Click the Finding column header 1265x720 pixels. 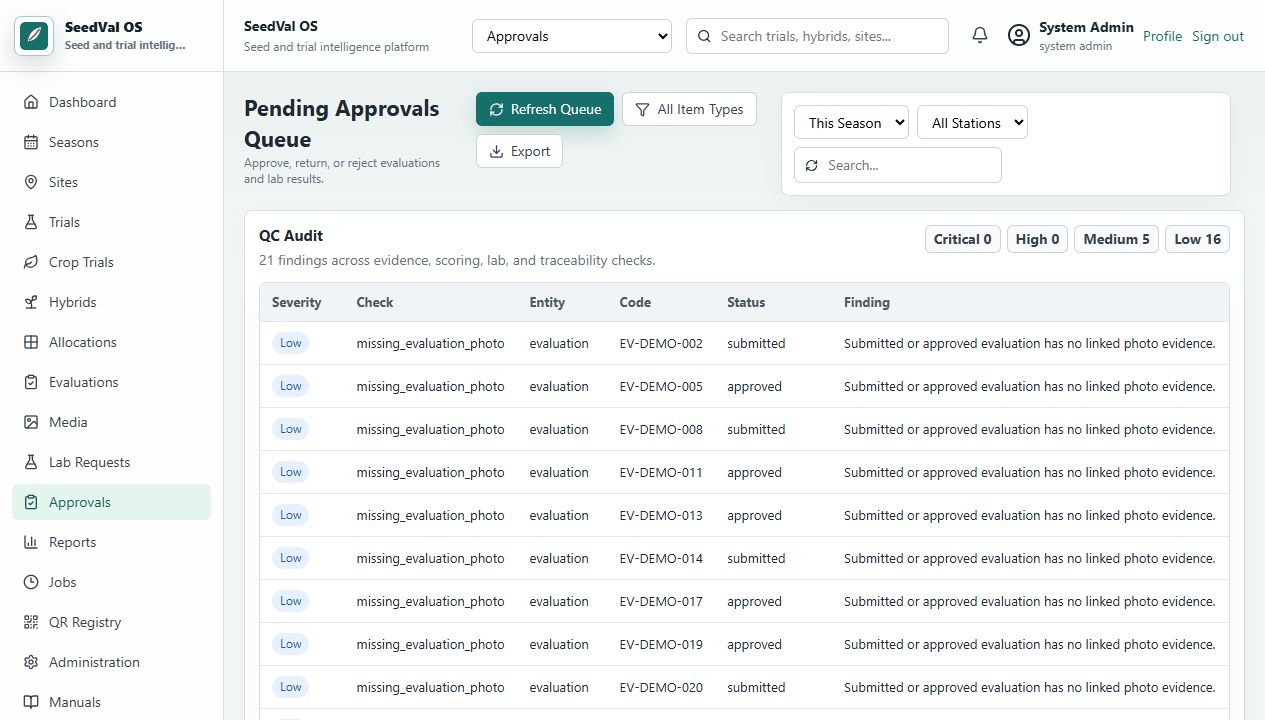[x=867, y=302]
